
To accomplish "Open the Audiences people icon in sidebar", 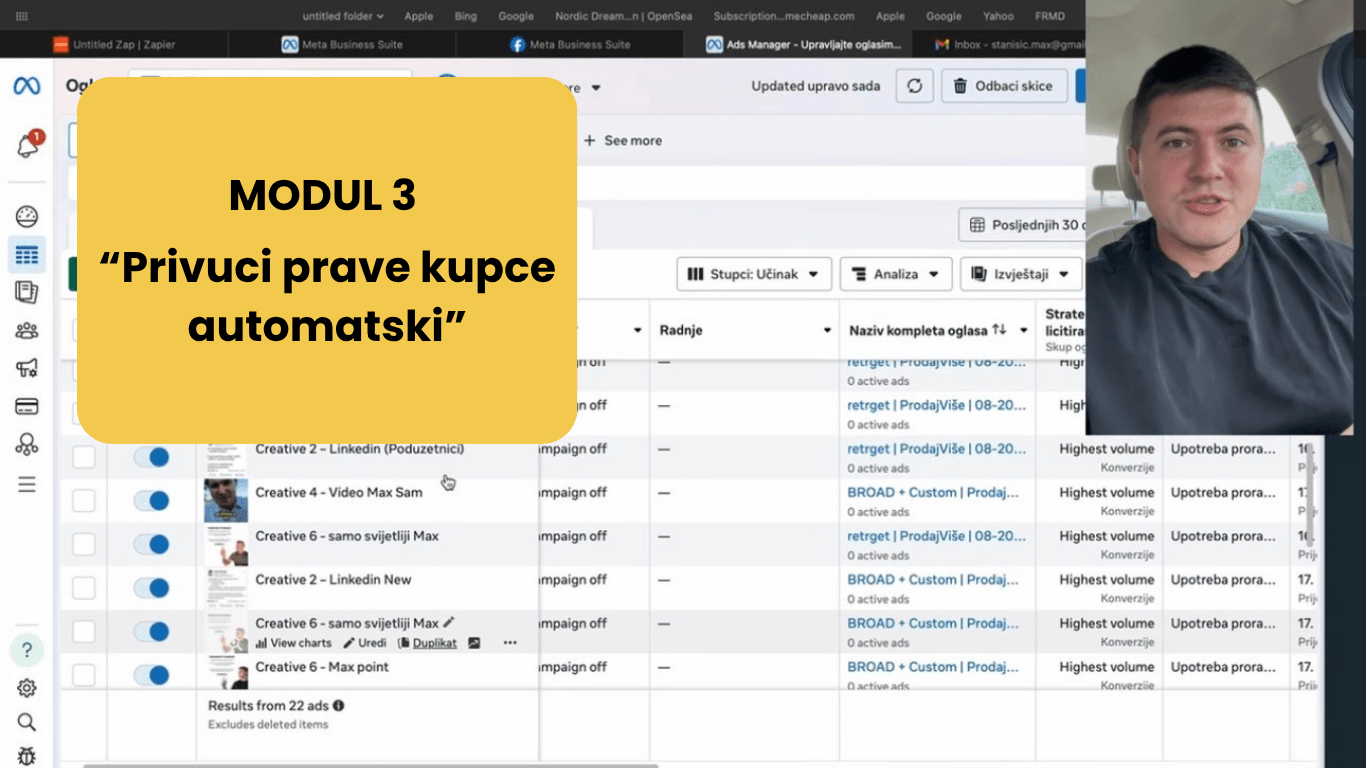I will coord(27,330).
